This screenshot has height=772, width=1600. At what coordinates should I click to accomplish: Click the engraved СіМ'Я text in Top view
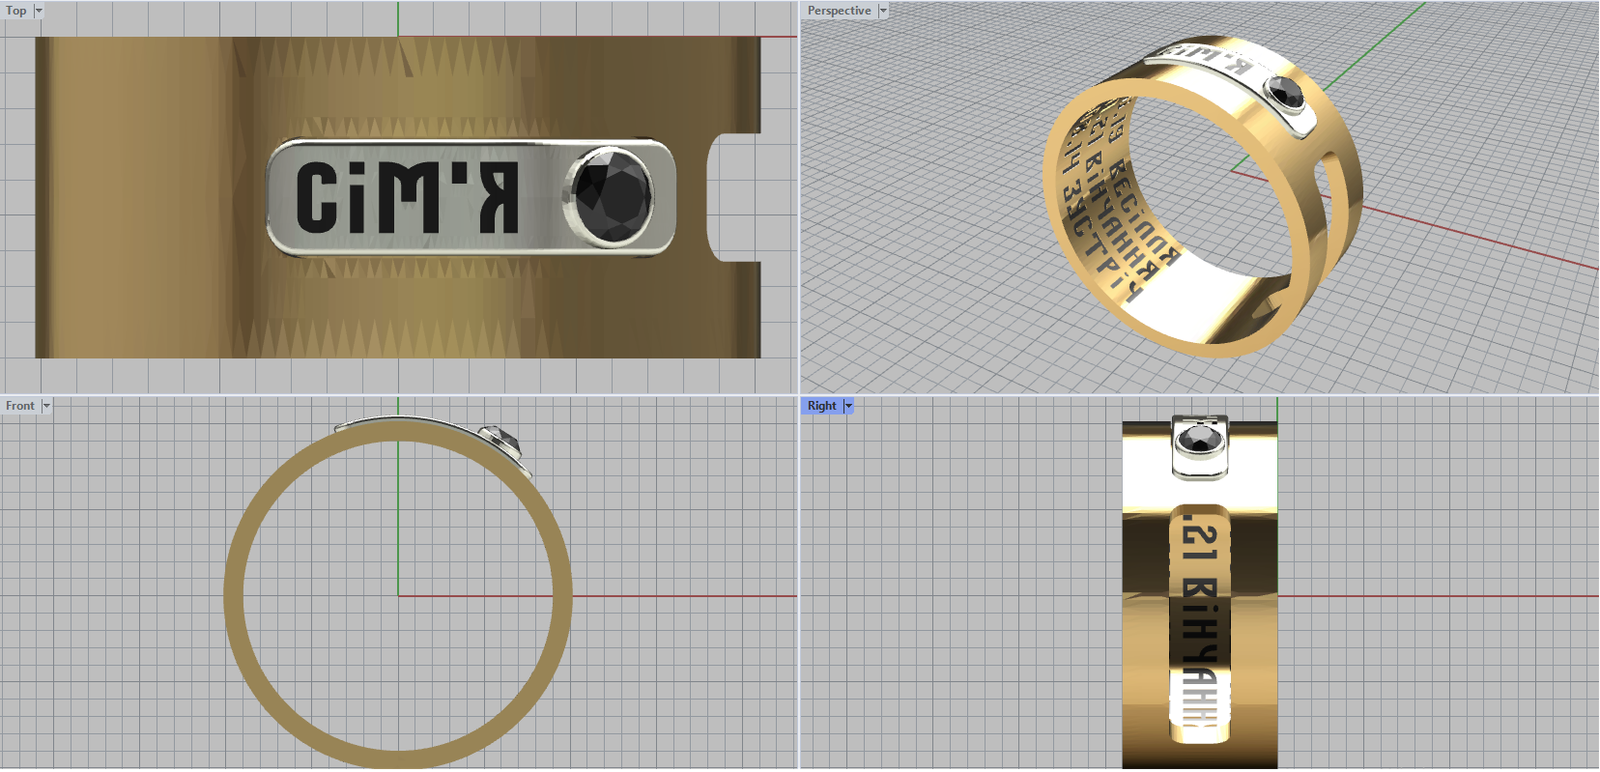click(x=407, y=198)
